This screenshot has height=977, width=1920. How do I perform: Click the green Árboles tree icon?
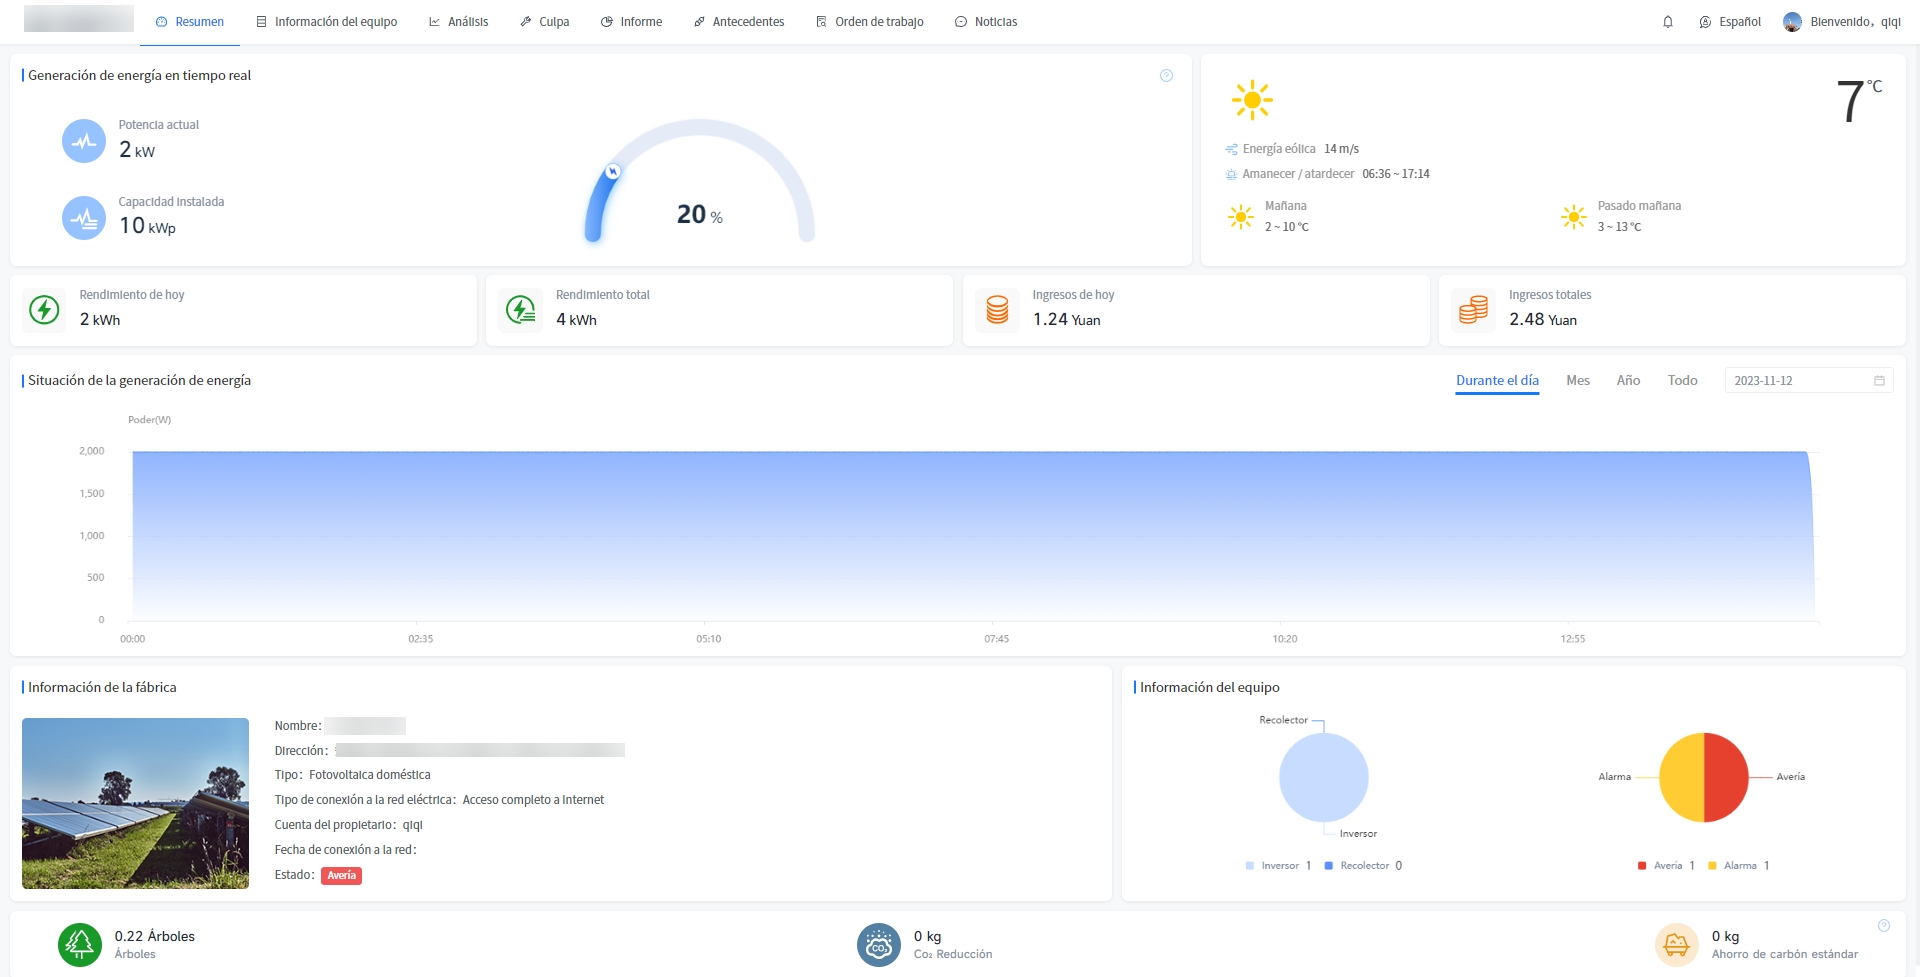(80, 945)
